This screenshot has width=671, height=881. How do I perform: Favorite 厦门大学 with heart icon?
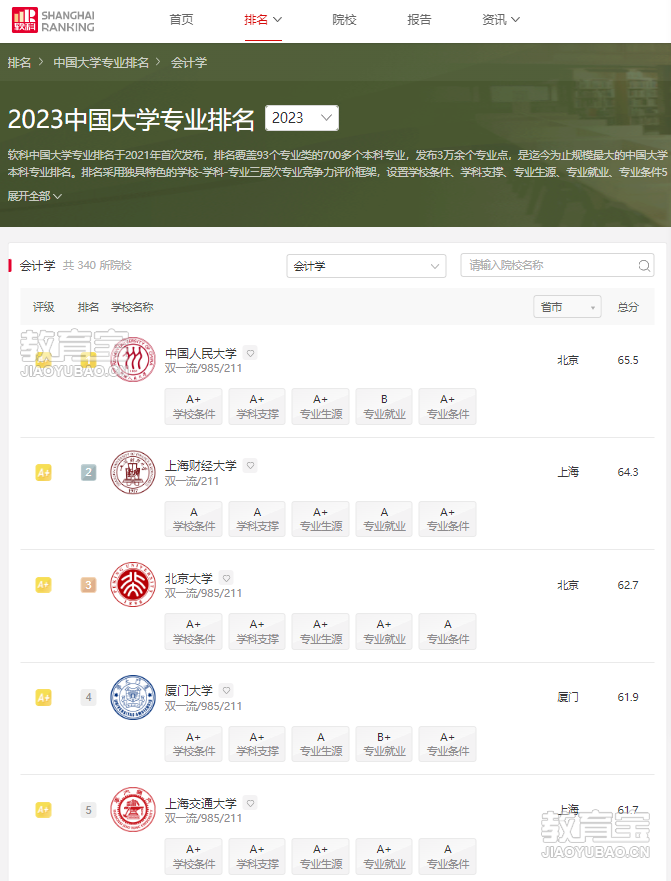point(226,691)
